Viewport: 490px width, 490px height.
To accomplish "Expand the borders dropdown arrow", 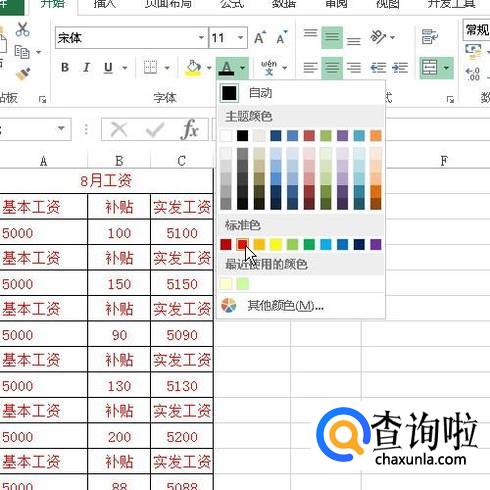I will point(167,68).
